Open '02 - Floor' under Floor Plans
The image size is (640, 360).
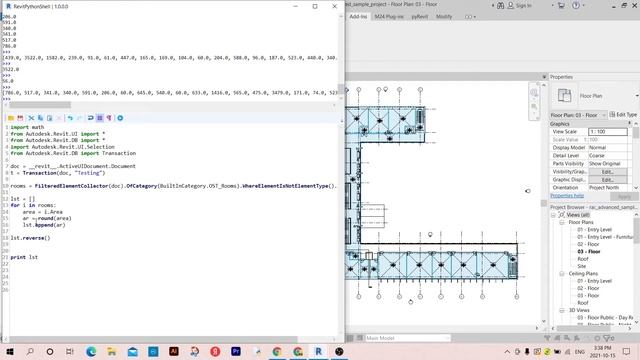coord(588,244)
